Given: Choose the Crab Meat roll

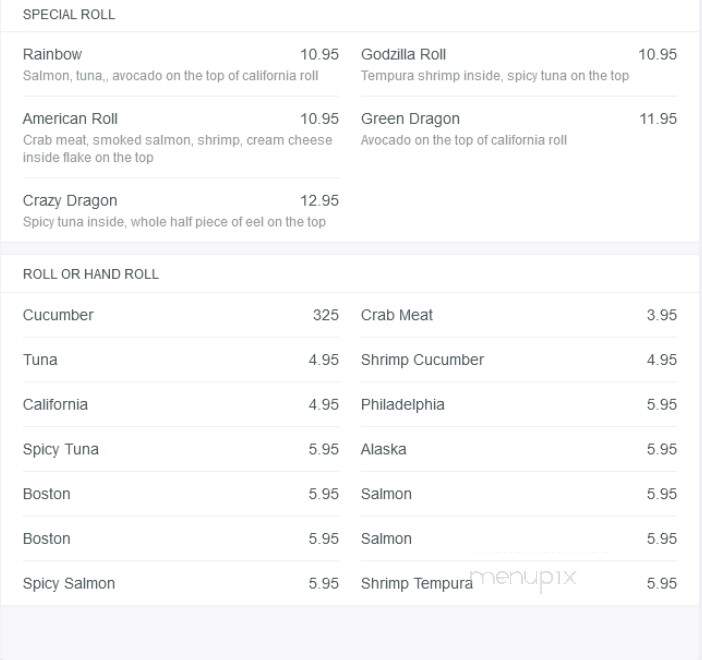Looking at the screenshot, I should click(x=519, y=315).
